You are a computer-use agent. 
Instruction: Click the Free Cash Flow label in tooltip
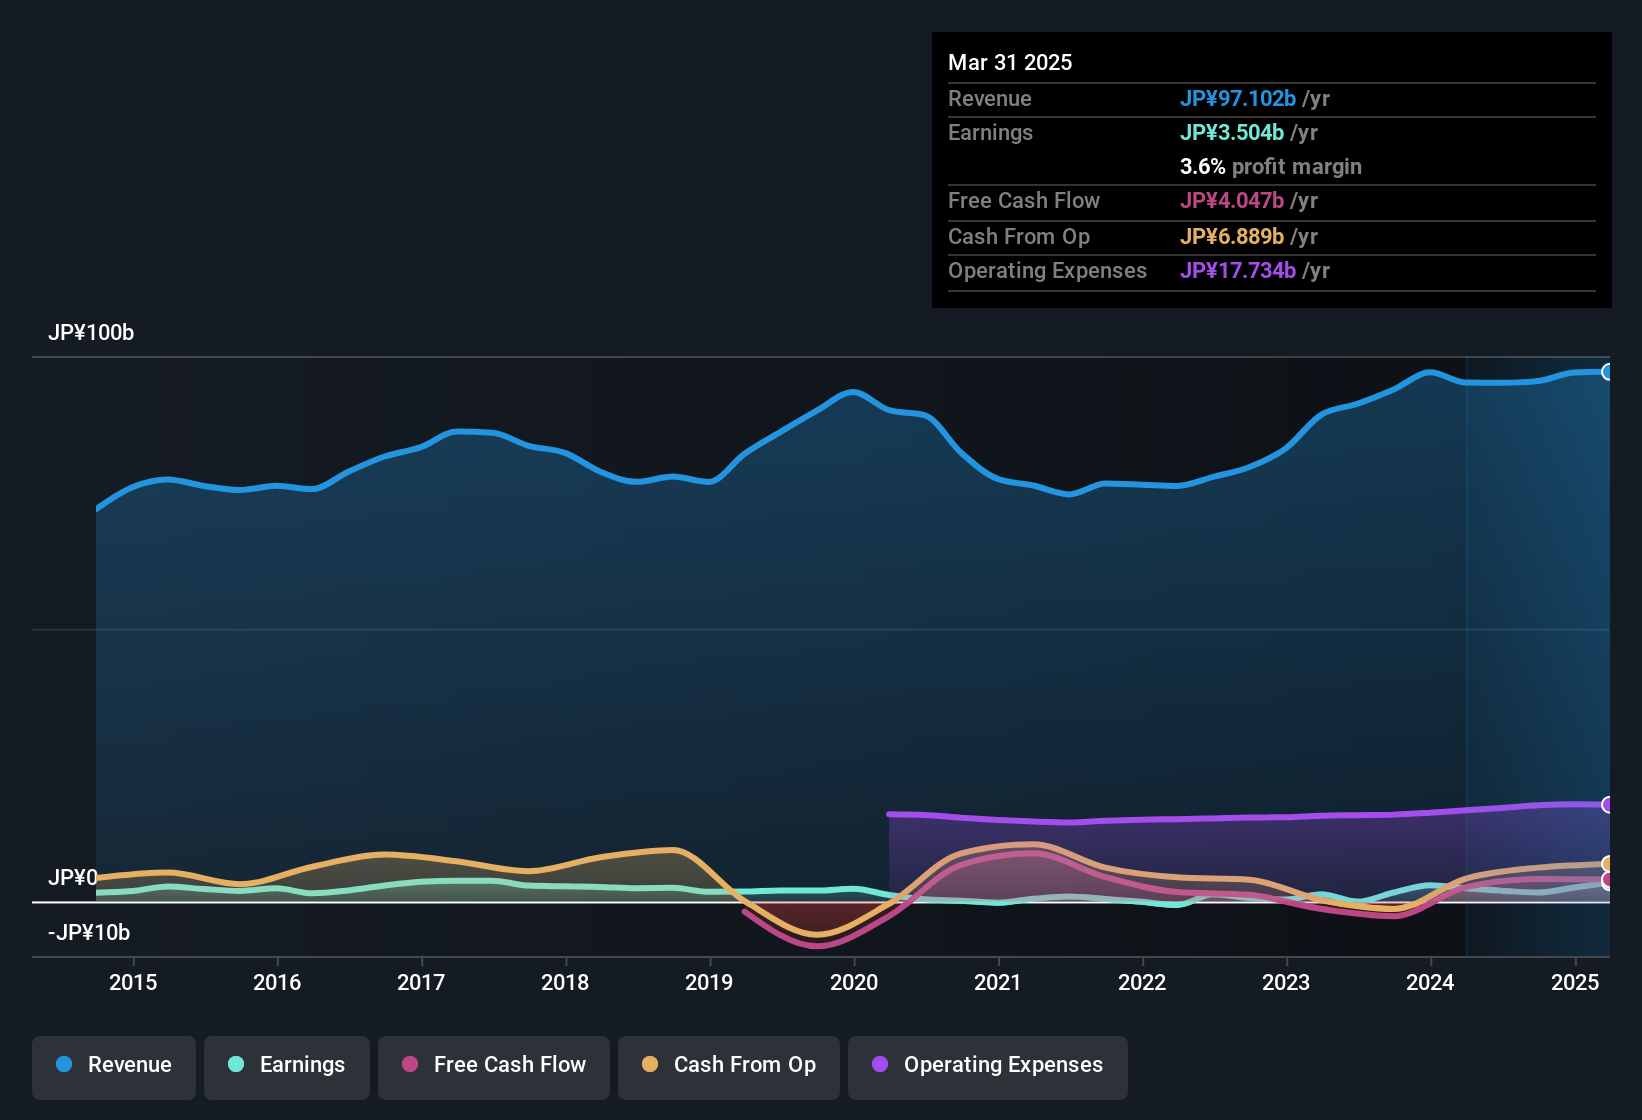[x=1024, y=200]
